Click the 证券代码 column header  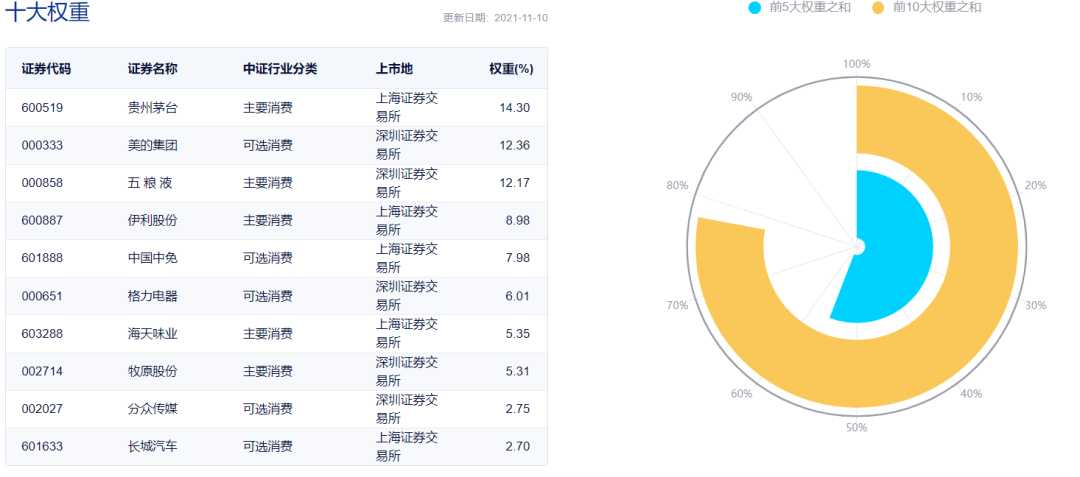click(46, 69)
